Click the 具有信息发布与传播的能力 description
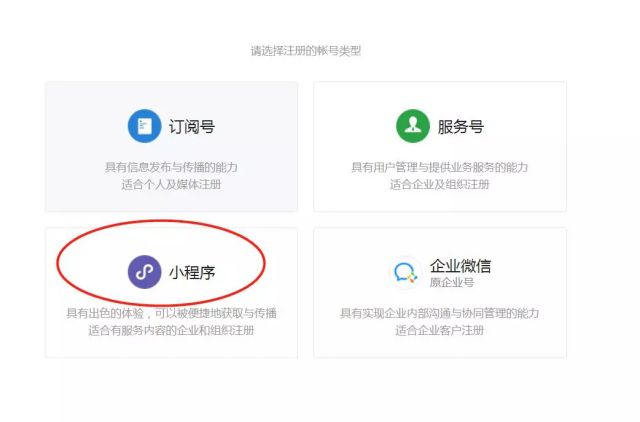The height and width of the screenshot is (422, 640). [x=171, y=167]
